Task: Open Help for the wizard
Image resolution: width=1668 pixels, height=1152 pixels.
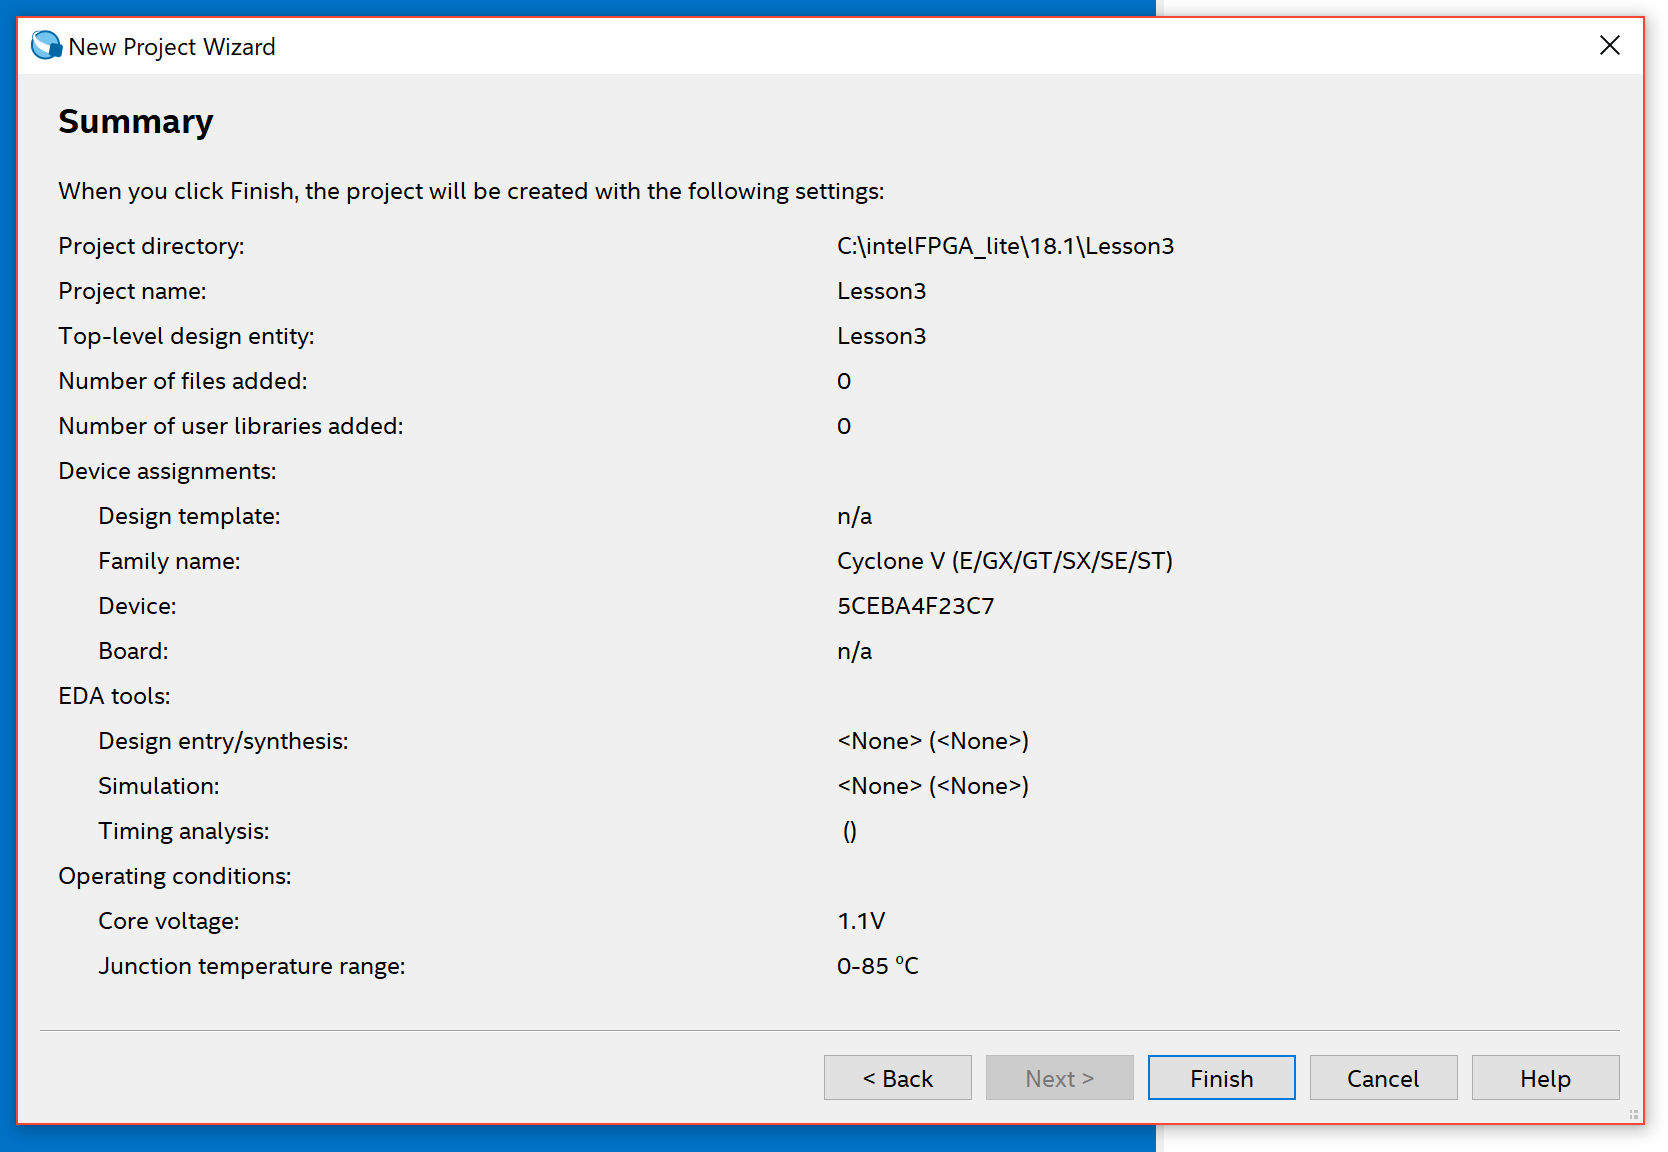Action: tap(1545, 1078)
